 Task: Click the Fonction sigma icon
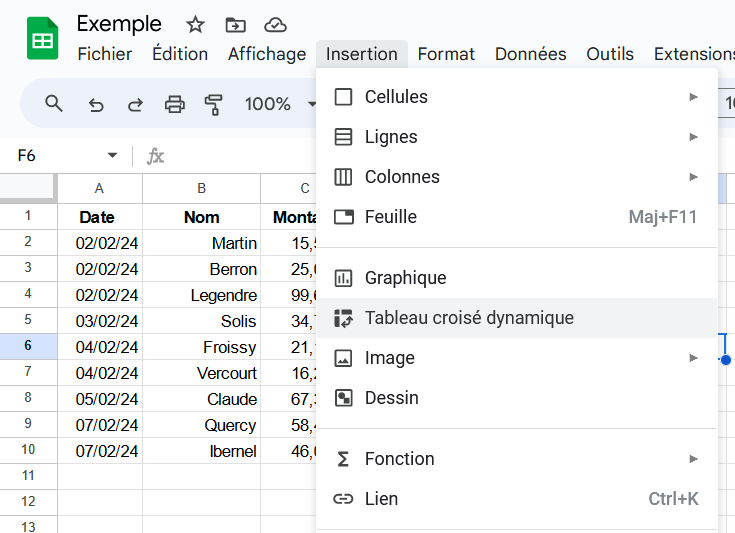(343, 459)
